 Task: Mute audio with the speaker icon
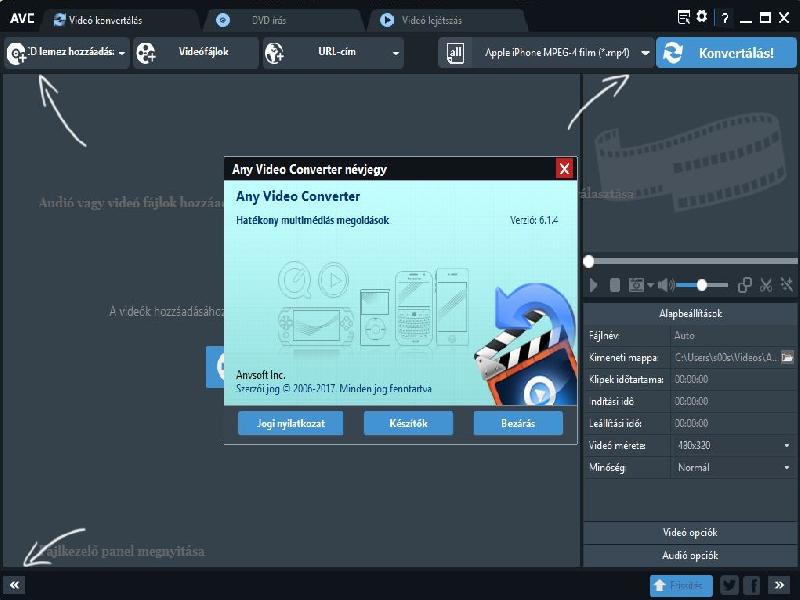[665, 285]
